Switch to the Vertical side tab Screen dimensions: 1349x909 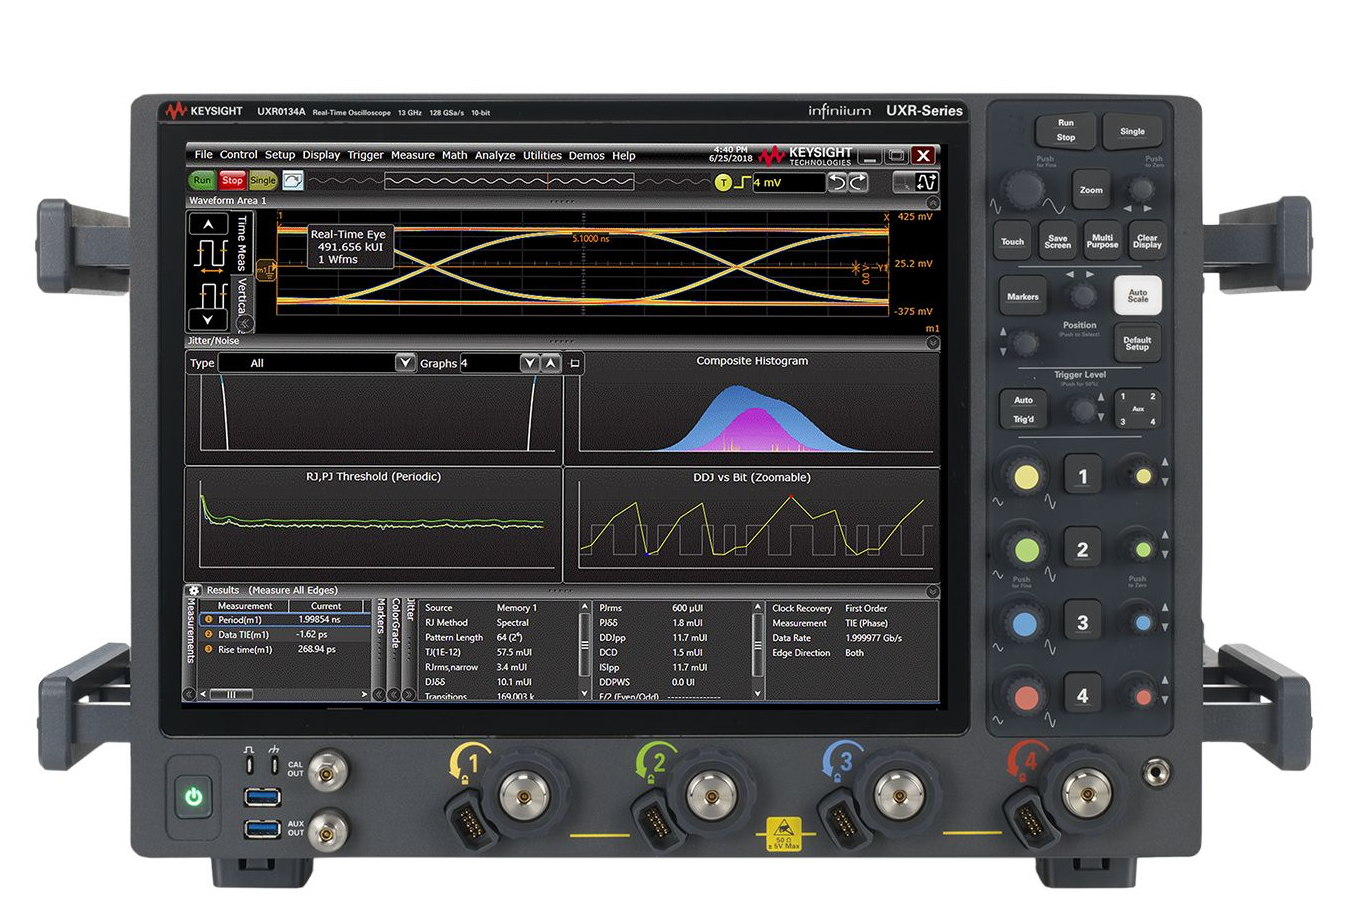point(241,296)
